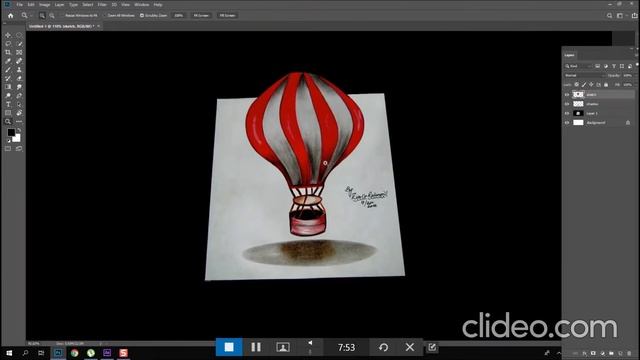The image size is (640, 360).
Task: Choose Zoom In mode in options bar
Action: coord(42,16)
